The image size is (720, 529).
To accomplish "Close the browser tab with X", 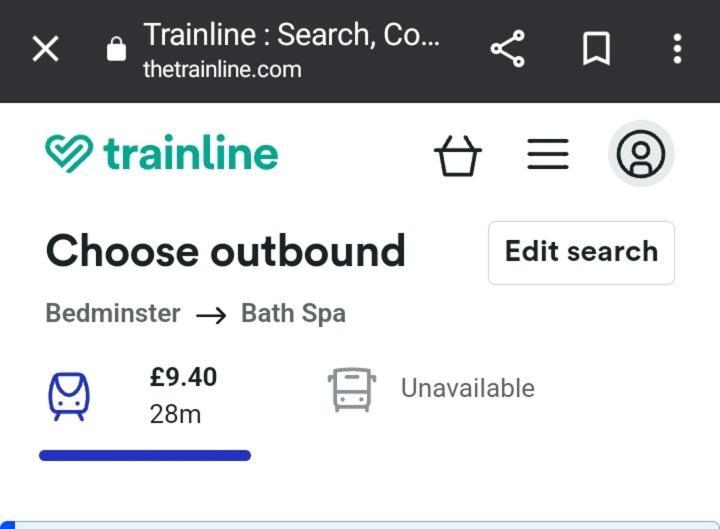I will (45, 49).
